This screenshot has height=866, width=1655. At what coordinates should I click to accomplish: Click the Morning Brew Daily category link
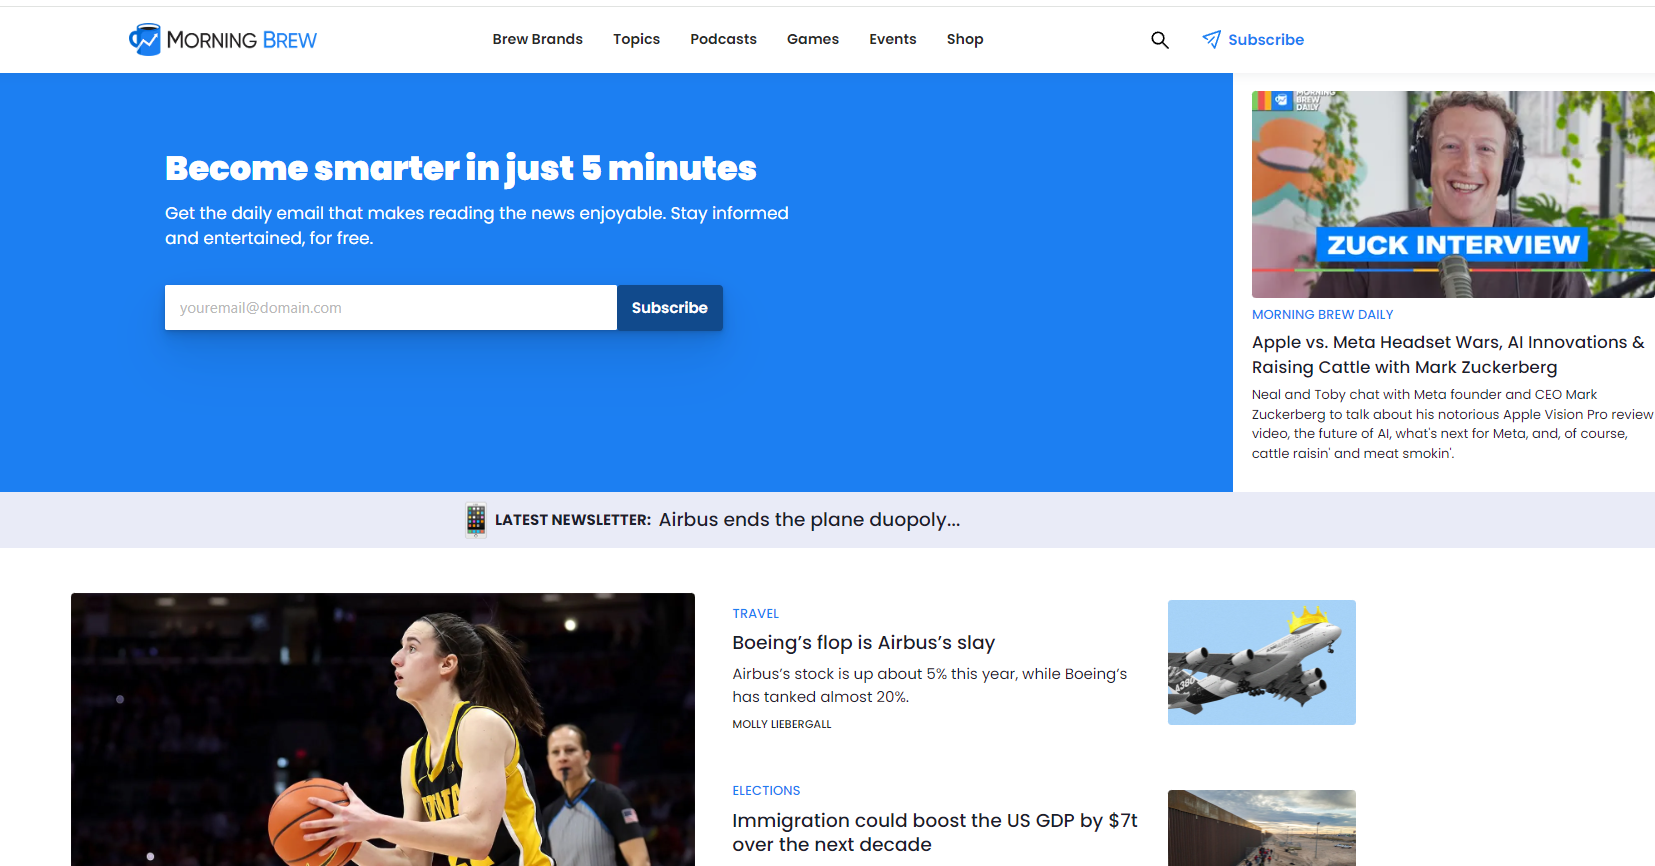coord(1322,314)
